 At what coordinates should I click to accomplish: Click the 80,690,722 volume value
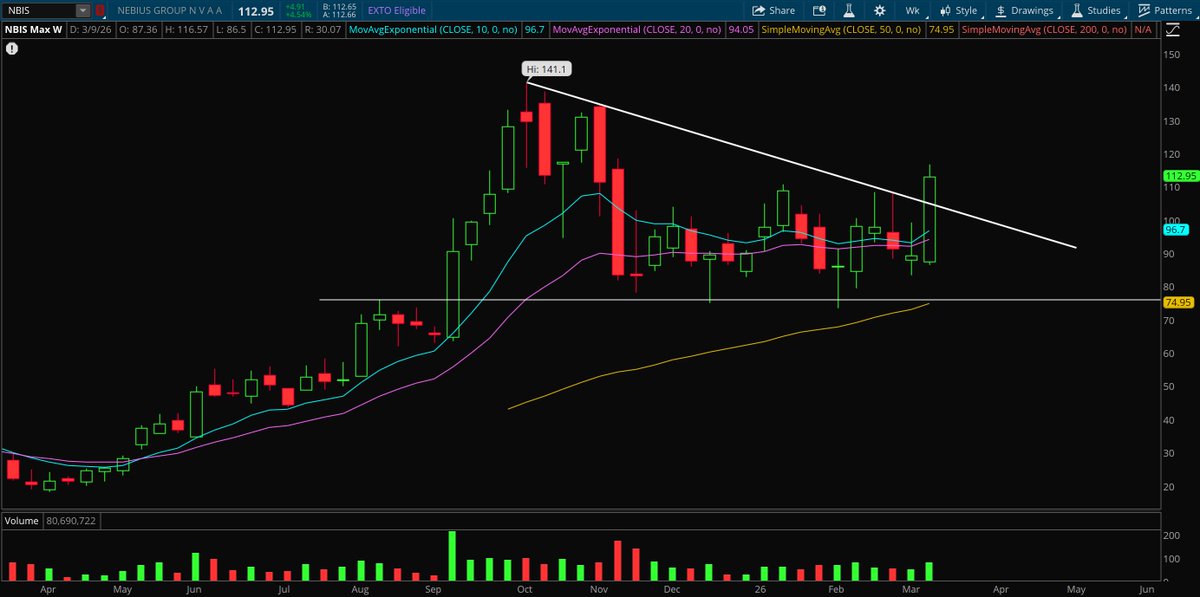click(x=70, y=521)
